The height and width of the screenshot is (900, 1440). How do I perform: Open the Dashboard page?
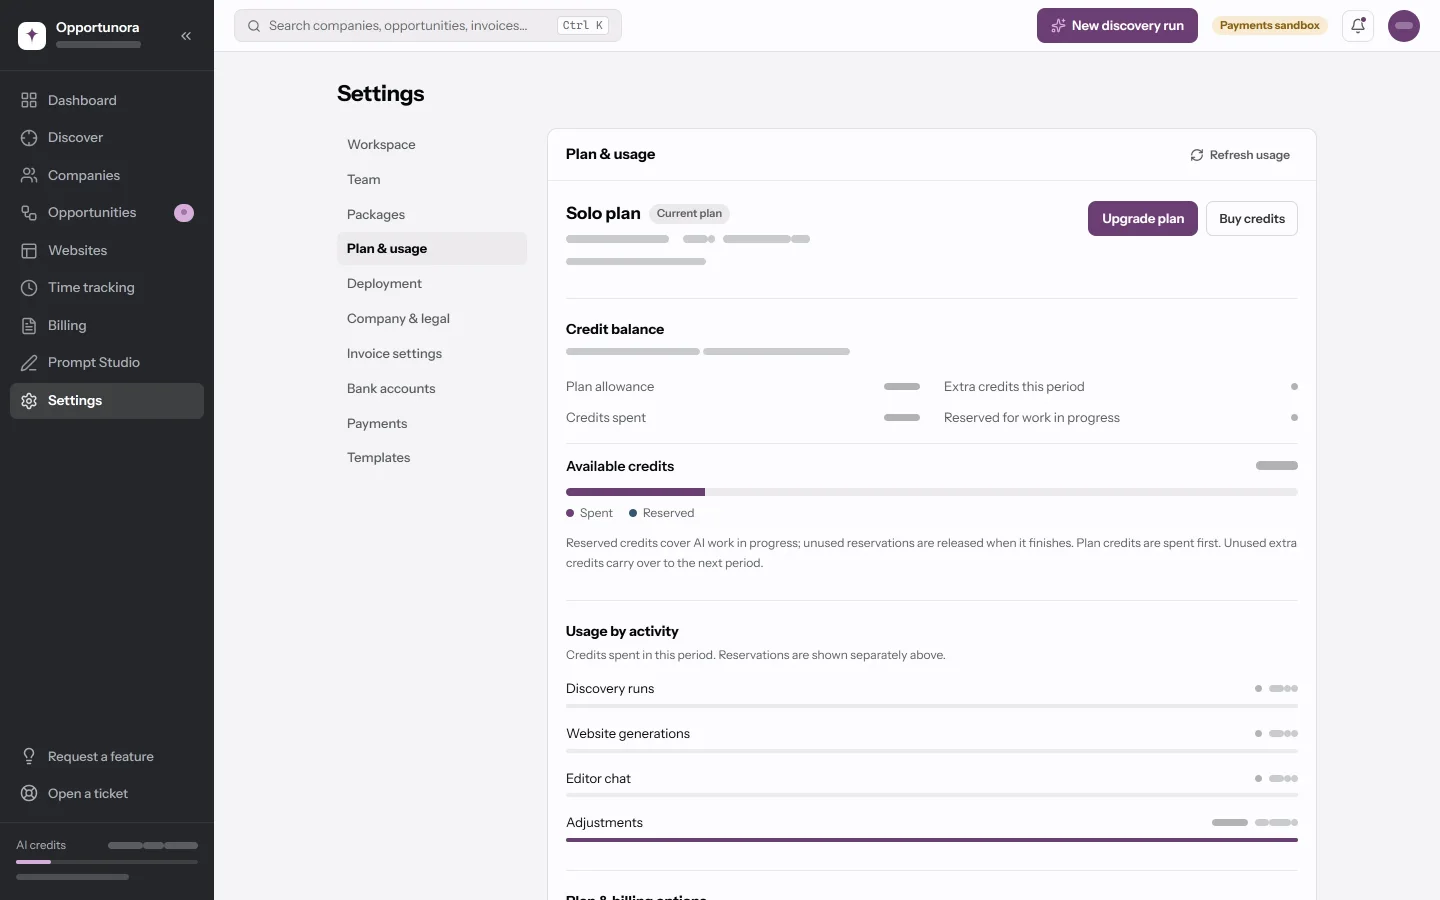(107, 100)
